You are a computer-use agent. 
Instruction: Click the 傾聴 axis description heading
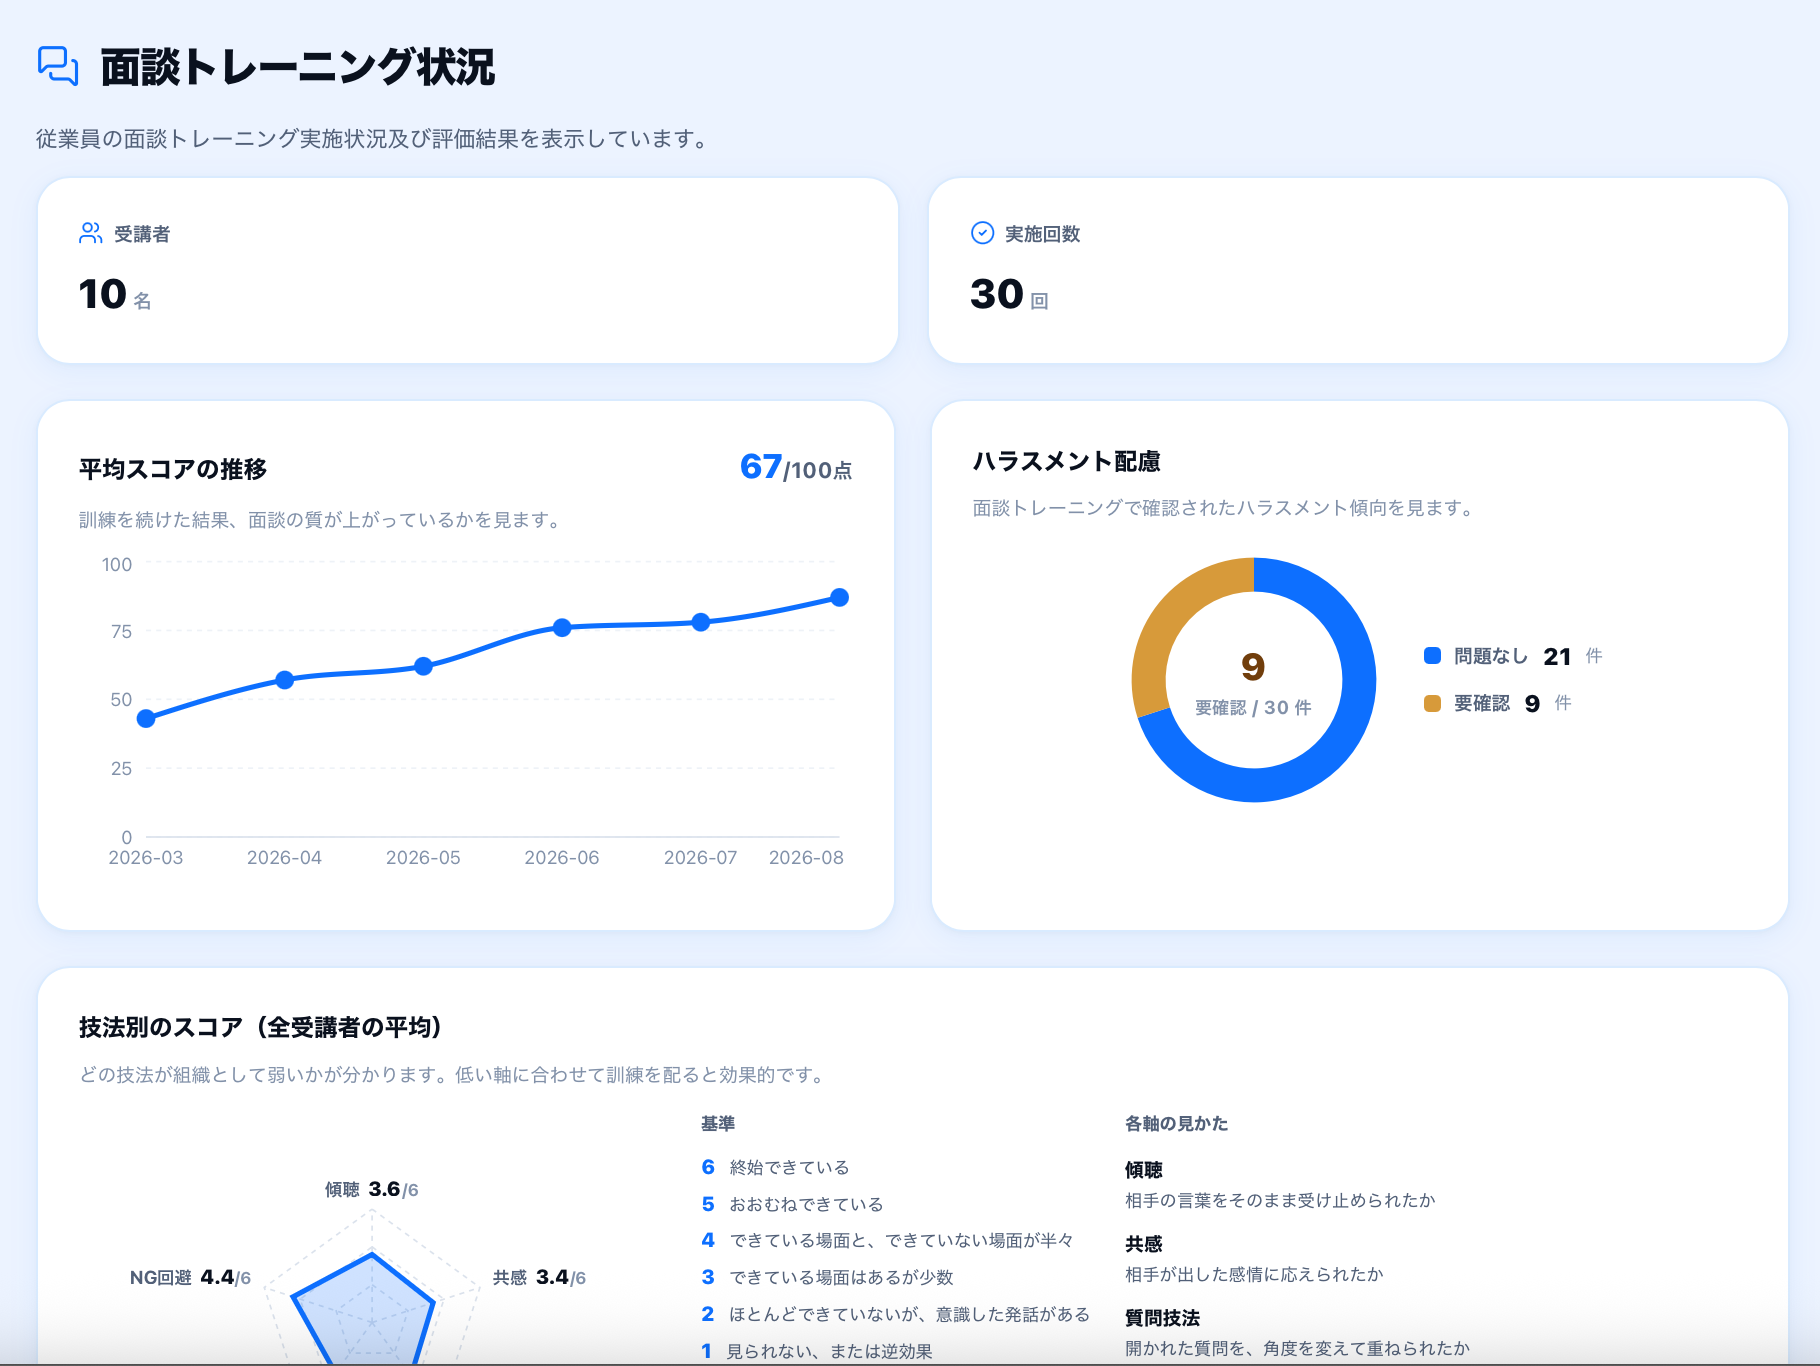(1144, 1170)
